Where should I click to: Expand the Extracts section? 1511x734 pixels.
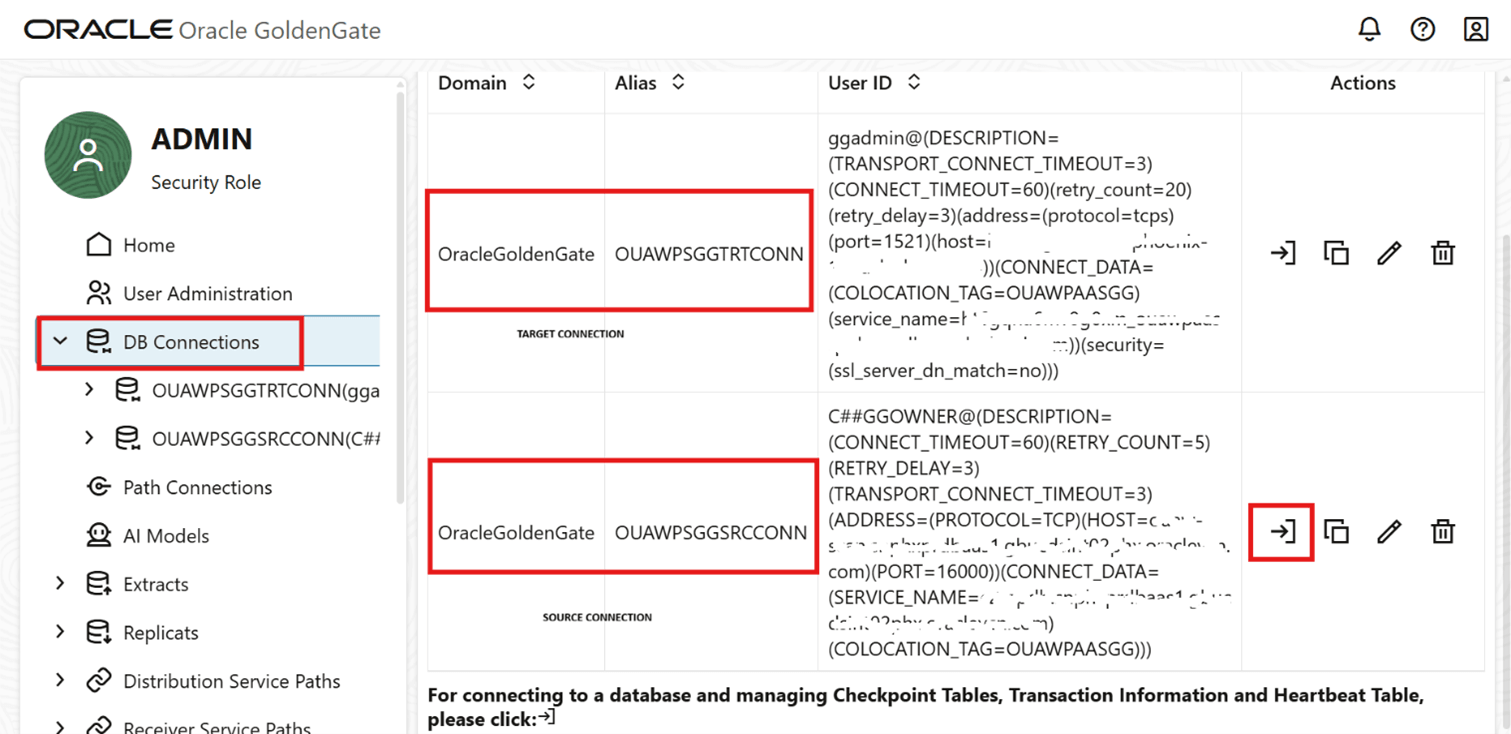click(60, 583)
